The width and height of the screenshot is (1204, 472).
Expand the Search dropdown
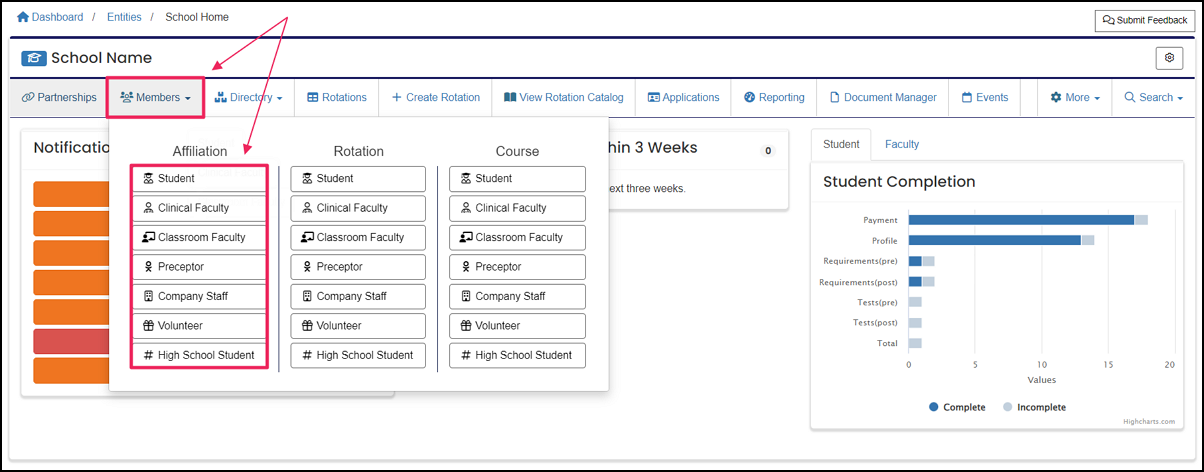[x=1154, y=97]
